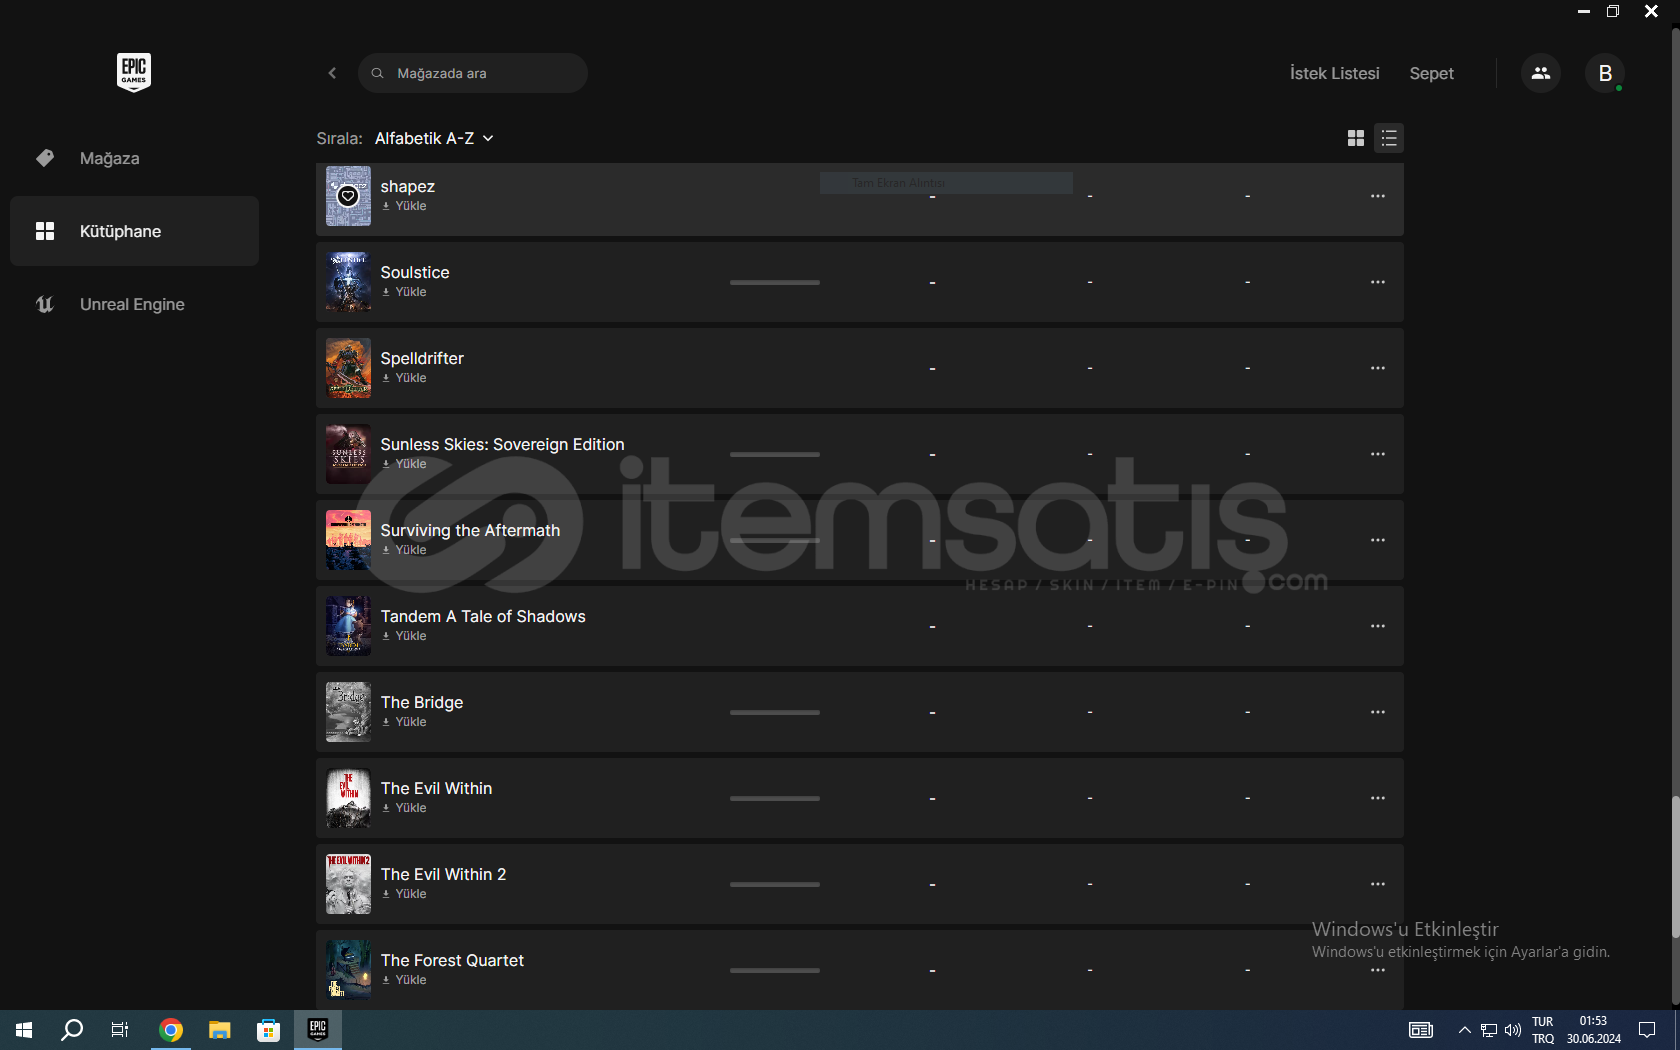Open İstek Listesi
The height and width of the screenshot is (1050, 1680).
[1334, 73]
